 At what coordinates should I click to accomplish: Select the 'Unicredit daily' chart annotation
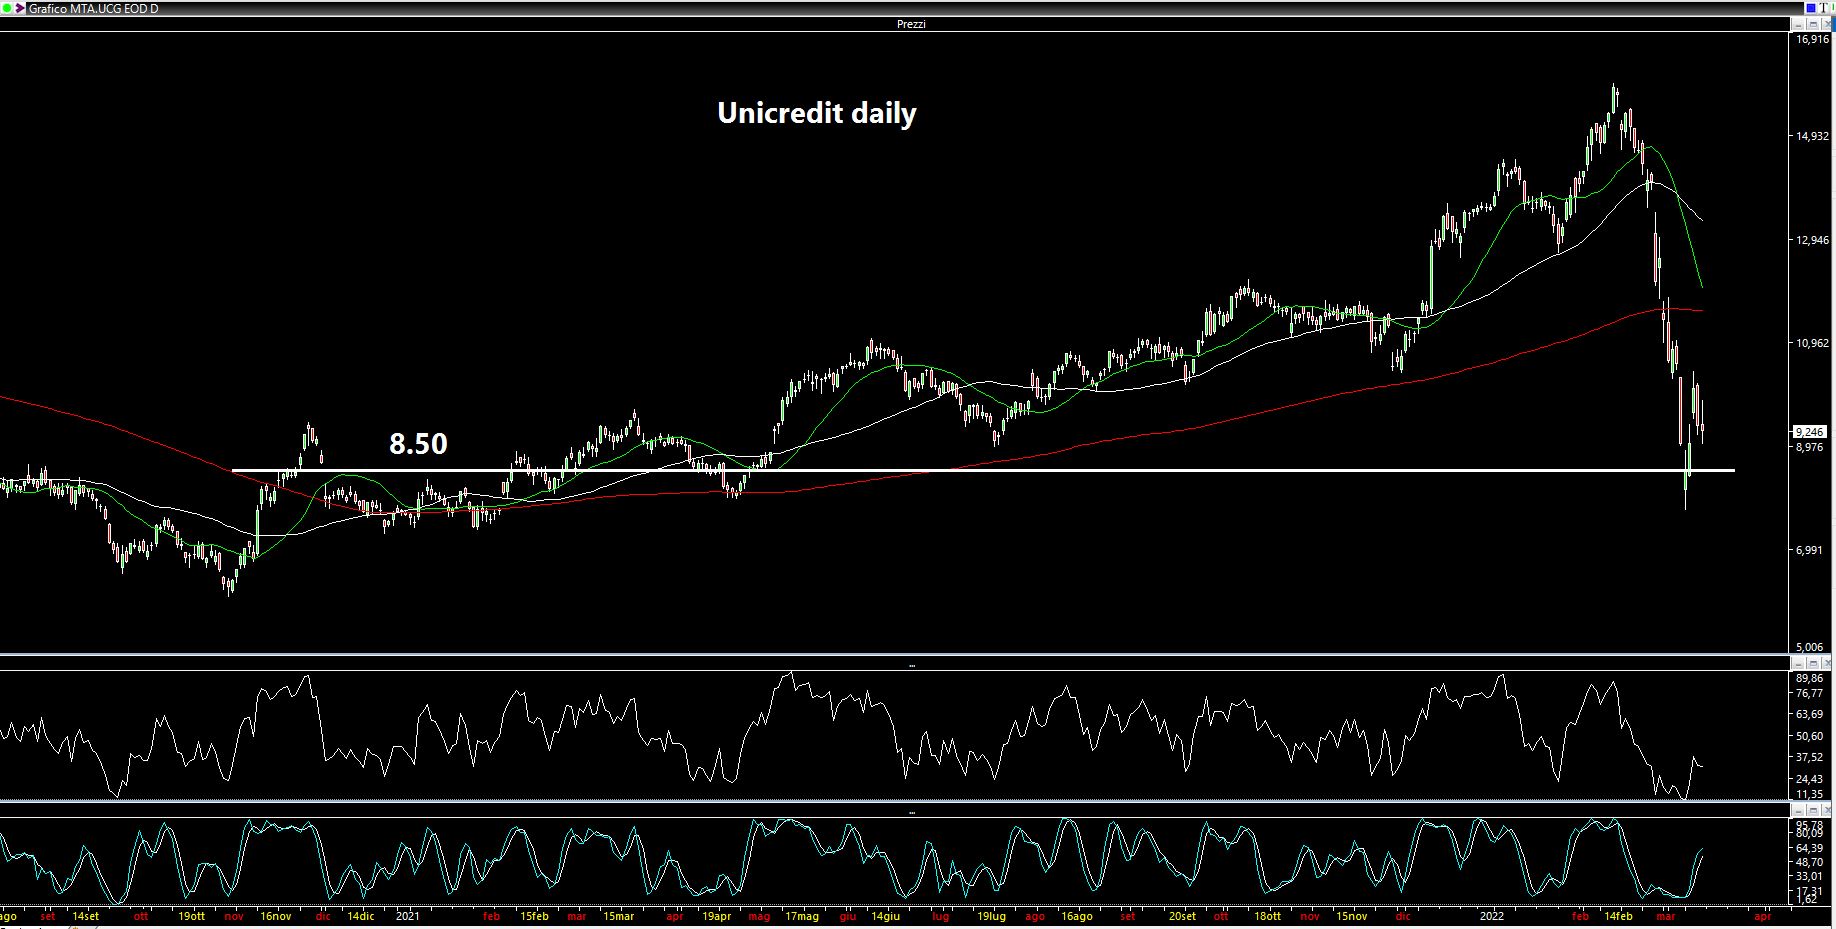(817, 113)
